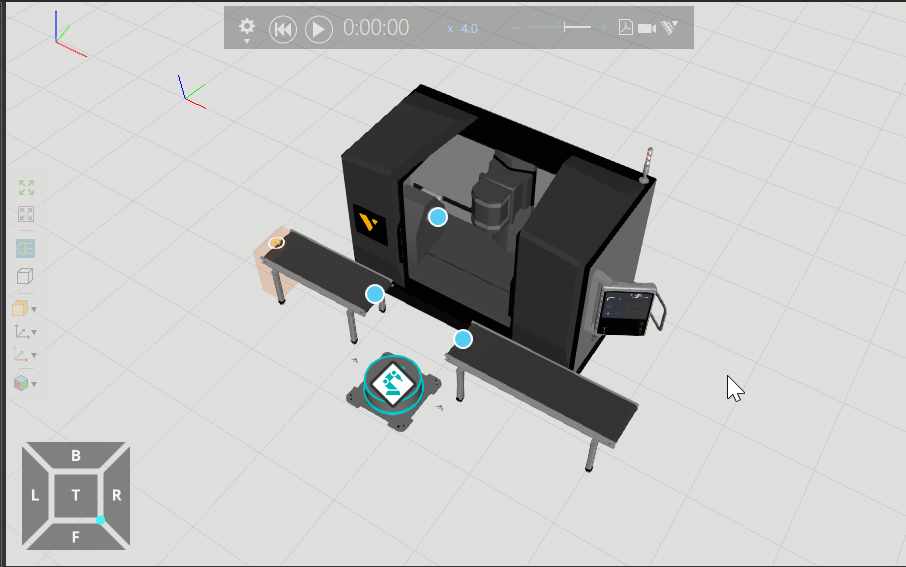Switch to Left view on navigation cube
Image resolution: width=906 pixels, height=567 pixels.
[x=35, y=495]
